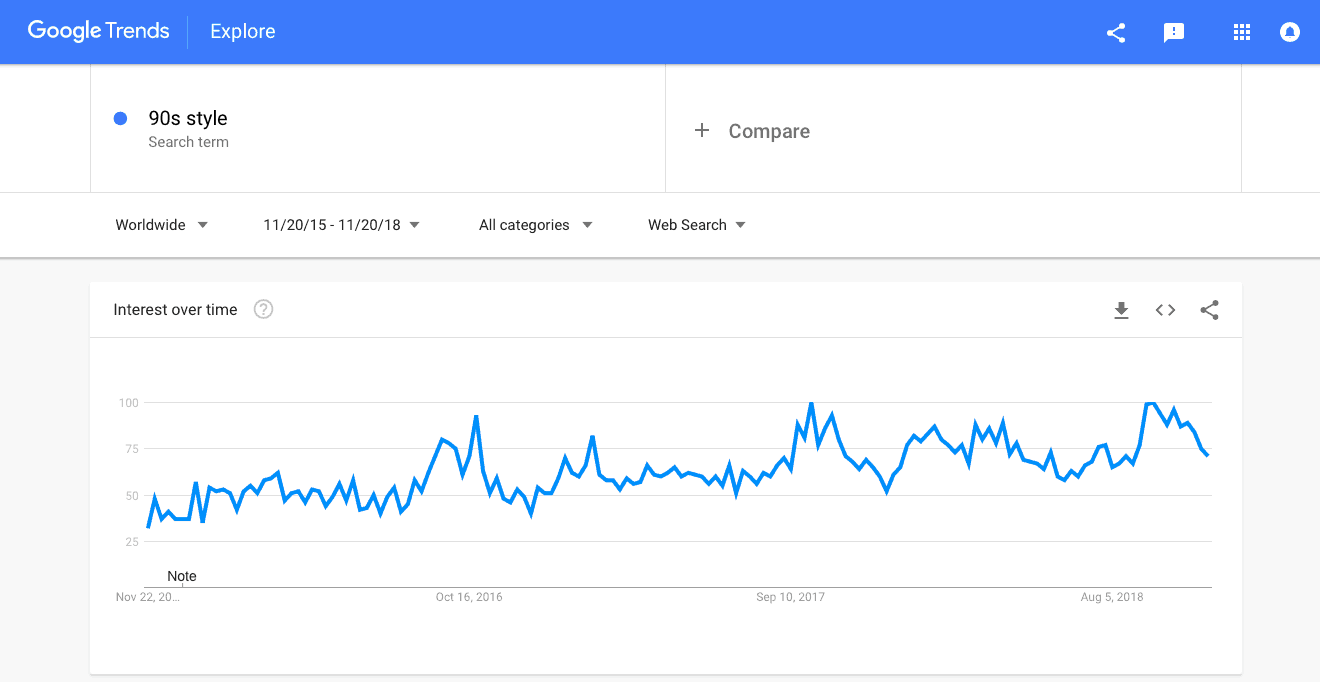Click the Compare button
Screen dimensions: 1320x682
tap(752, 131)
